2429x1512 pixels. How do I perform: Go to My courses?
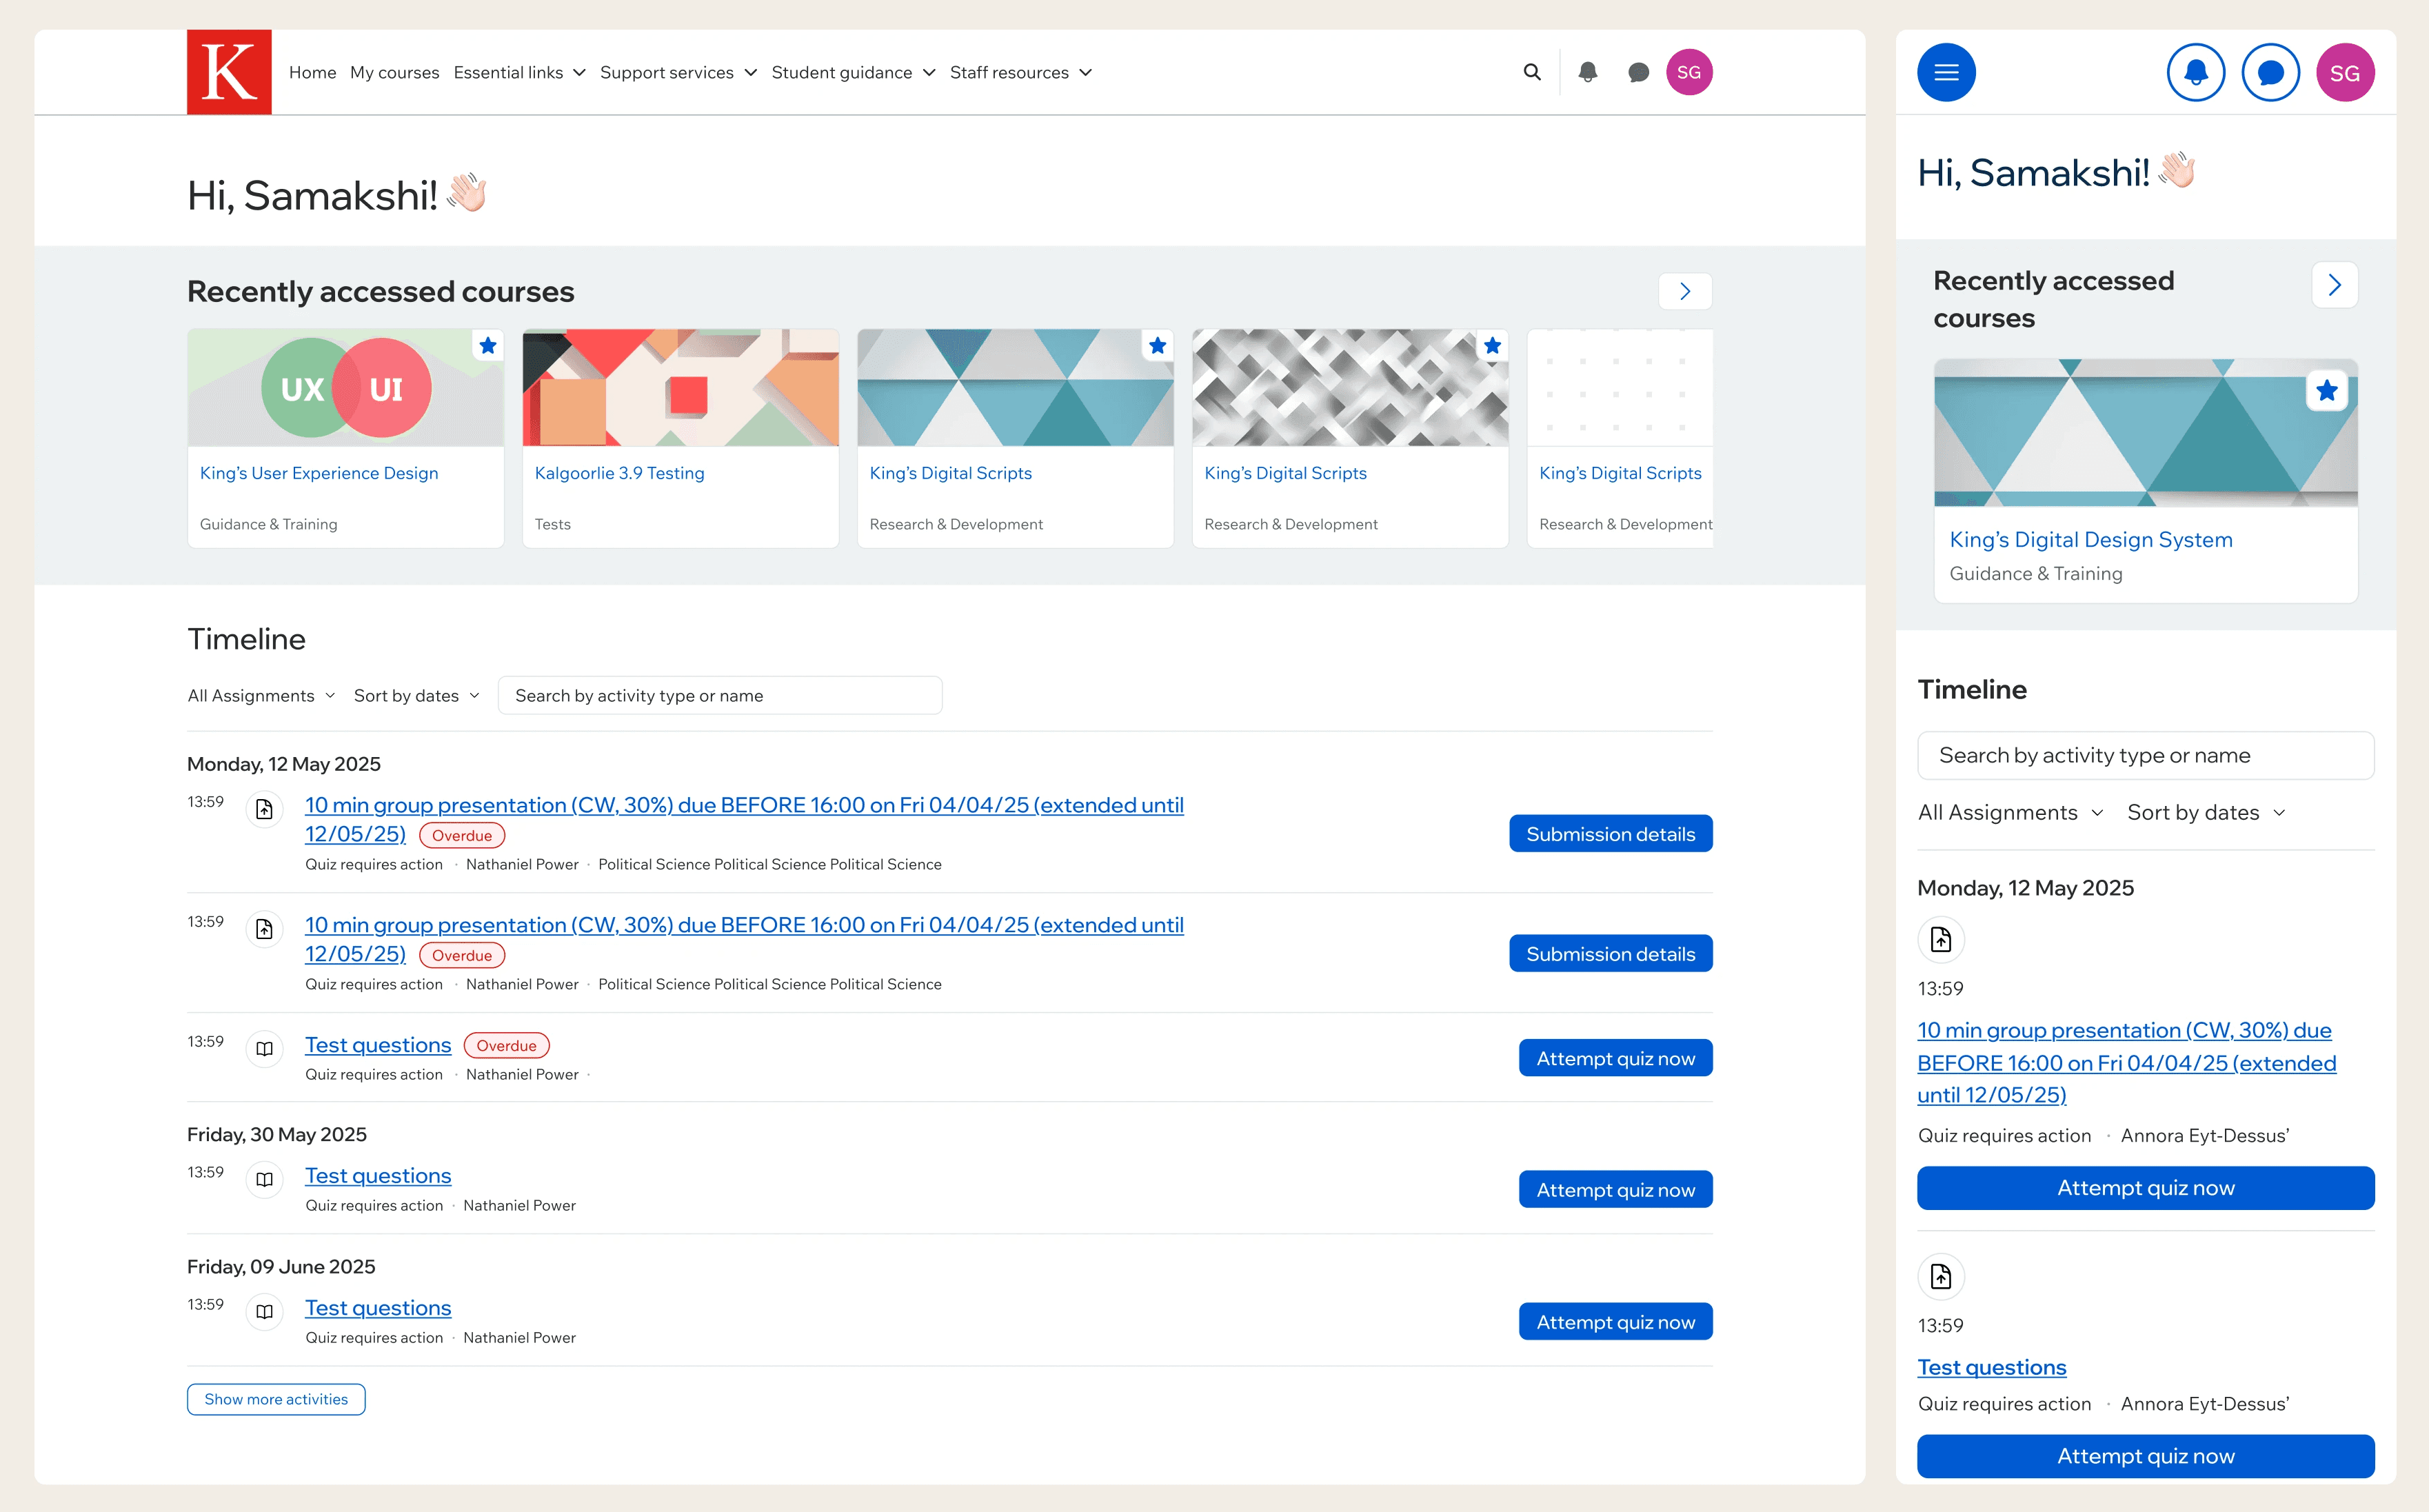[x=394, y=72]
